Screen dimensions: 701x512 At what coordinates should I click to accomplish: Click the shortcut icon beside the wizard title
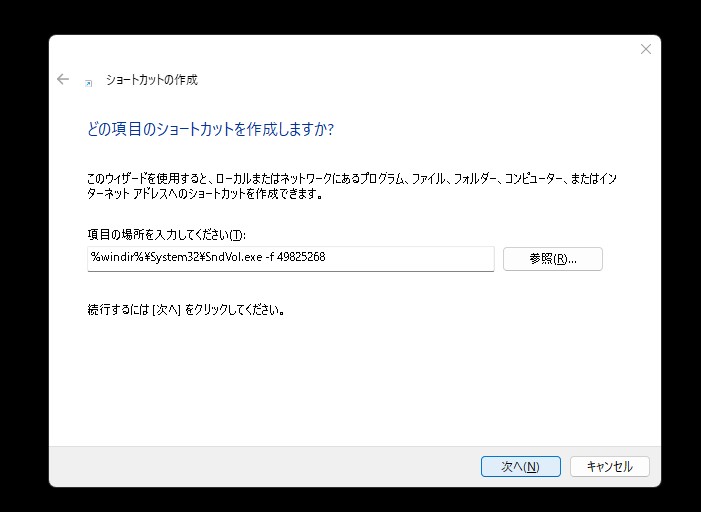(x=89, y=82)
